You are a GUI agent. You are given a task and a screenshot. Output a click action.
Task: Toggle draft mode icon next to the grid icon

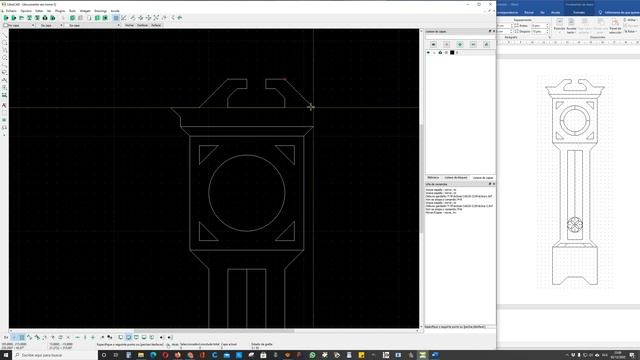pyautogui.click(x=124, y=18)
